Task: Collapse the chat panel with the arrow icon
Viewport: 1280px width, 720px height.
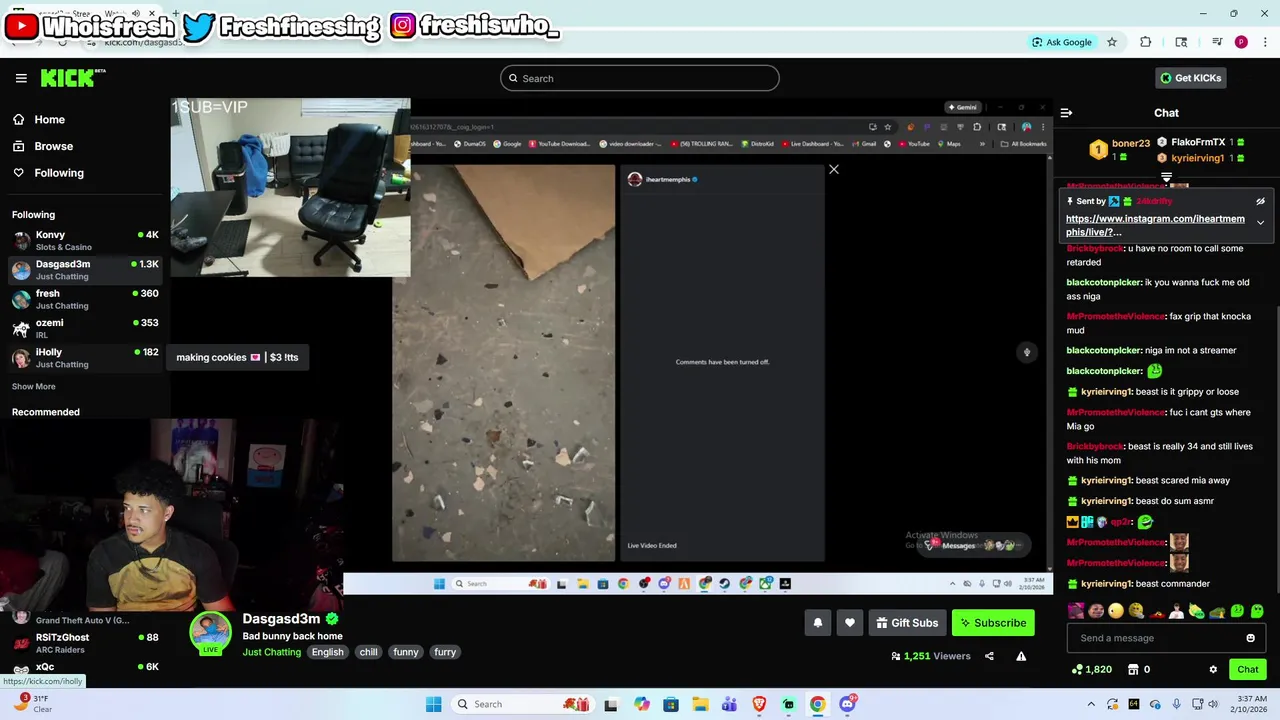Action: point(1066,113)
